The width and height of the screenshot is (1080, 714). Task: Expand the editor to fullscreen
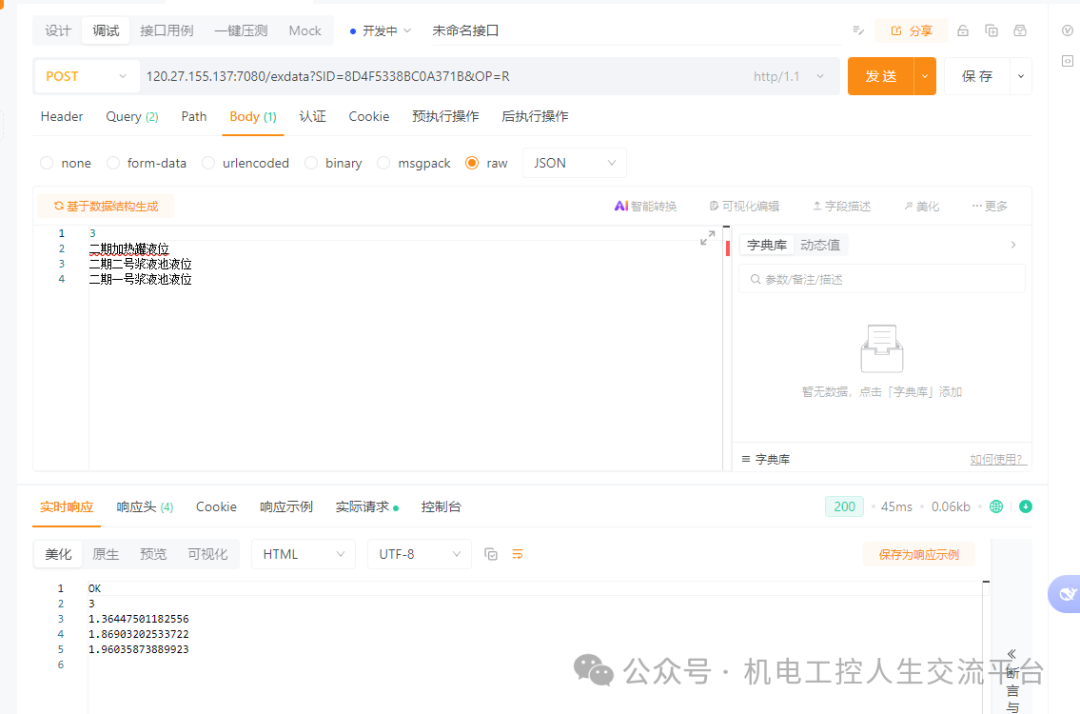point(707,238)
